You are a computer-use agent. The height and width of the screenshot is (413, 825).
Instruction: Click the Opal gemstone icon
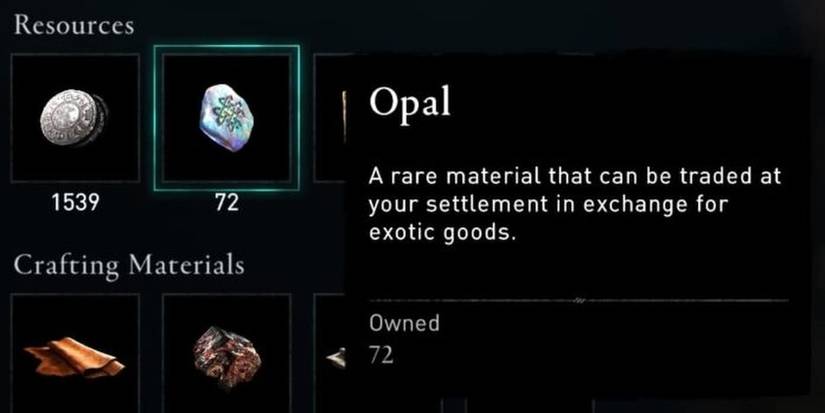226,116
